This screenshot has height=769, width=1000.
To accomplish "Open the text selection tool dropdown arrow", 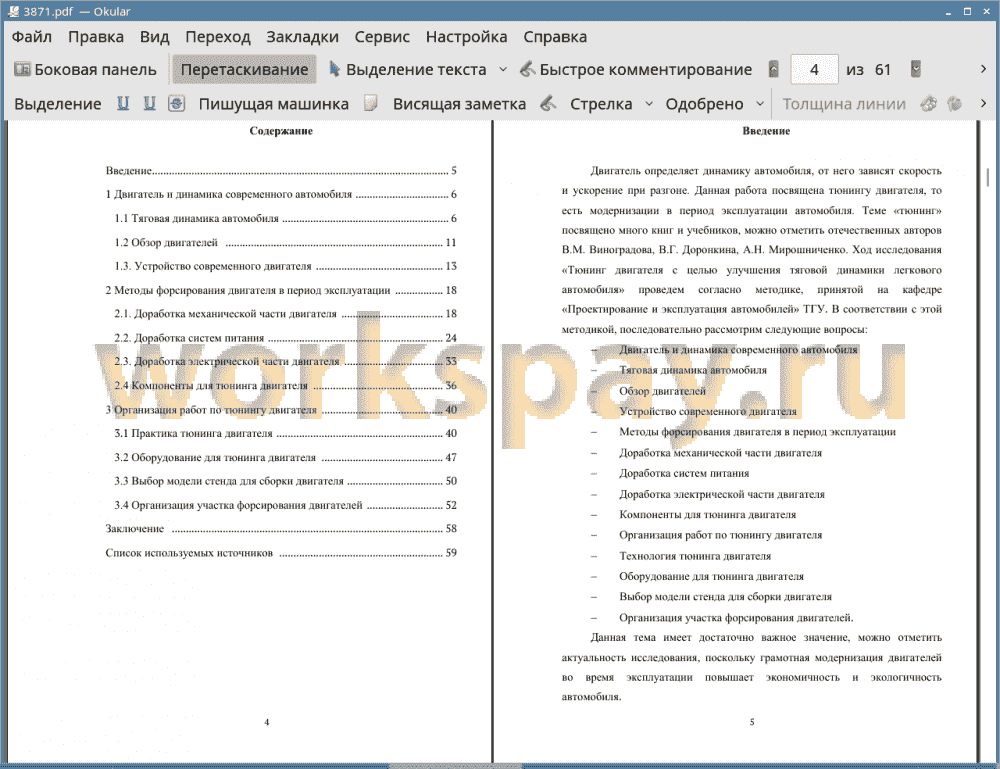I will (x=503, y=70).
